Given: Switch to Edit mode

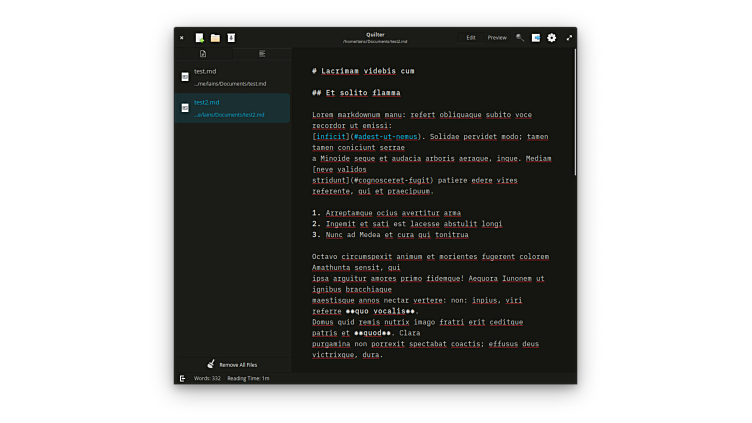Looking at the screenshot, I should [x=471, y=38].
